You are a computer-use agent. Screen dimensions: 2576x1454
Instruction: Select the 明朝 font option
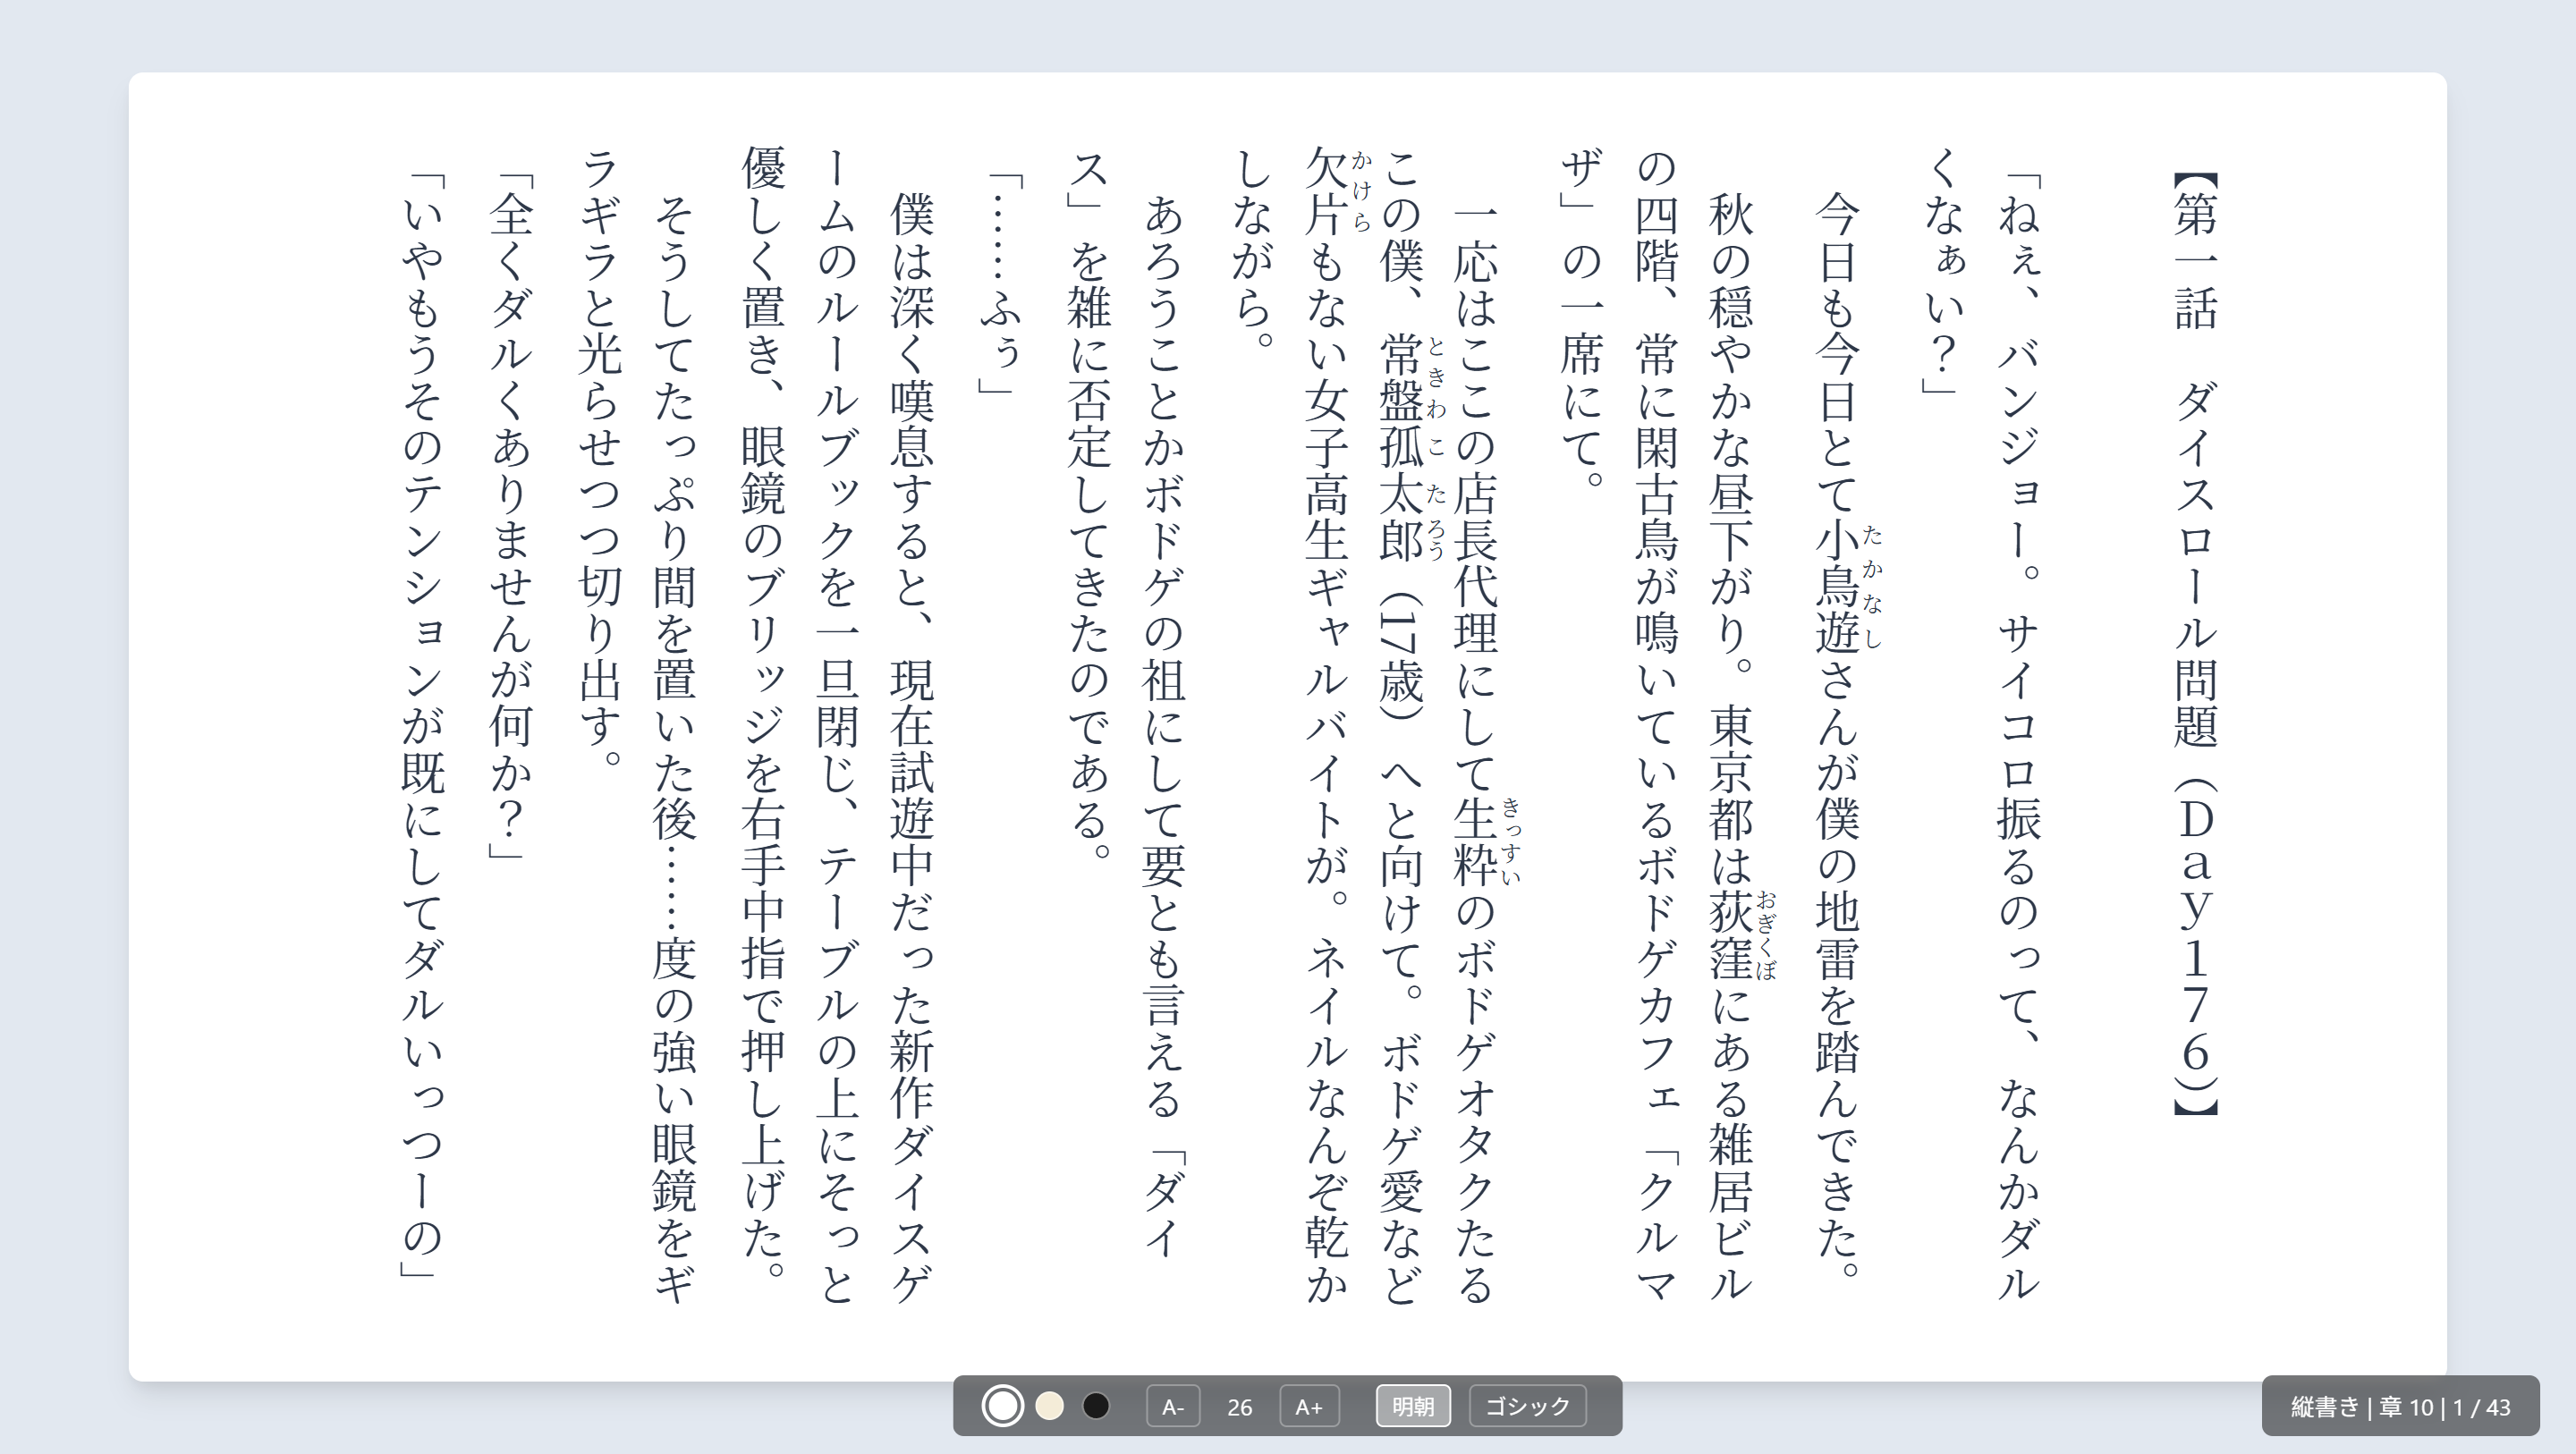pos(1413,1406)
